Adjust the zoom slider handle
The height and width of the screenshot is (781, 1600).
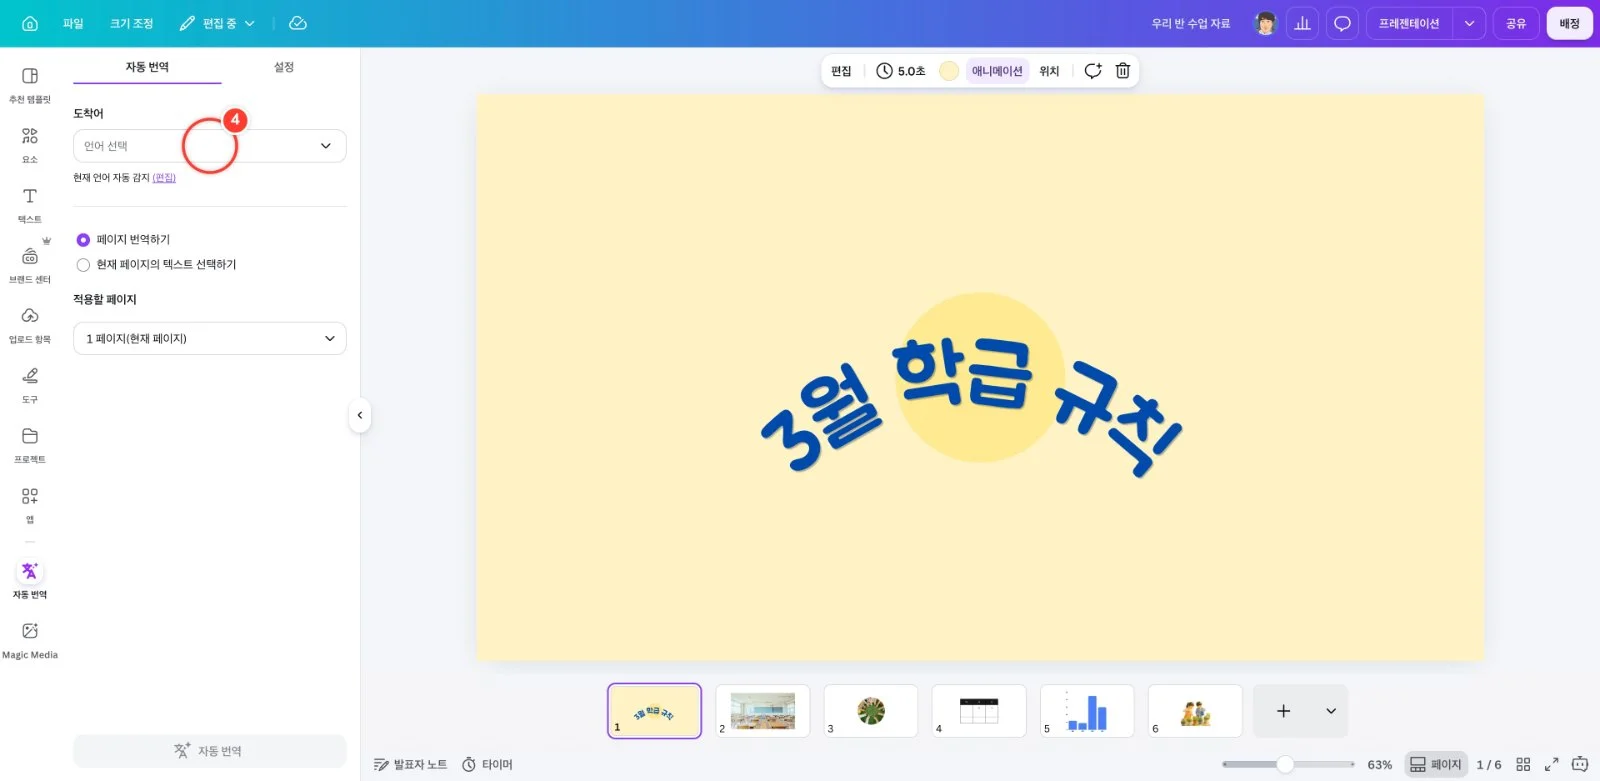tap(1285, 764)
